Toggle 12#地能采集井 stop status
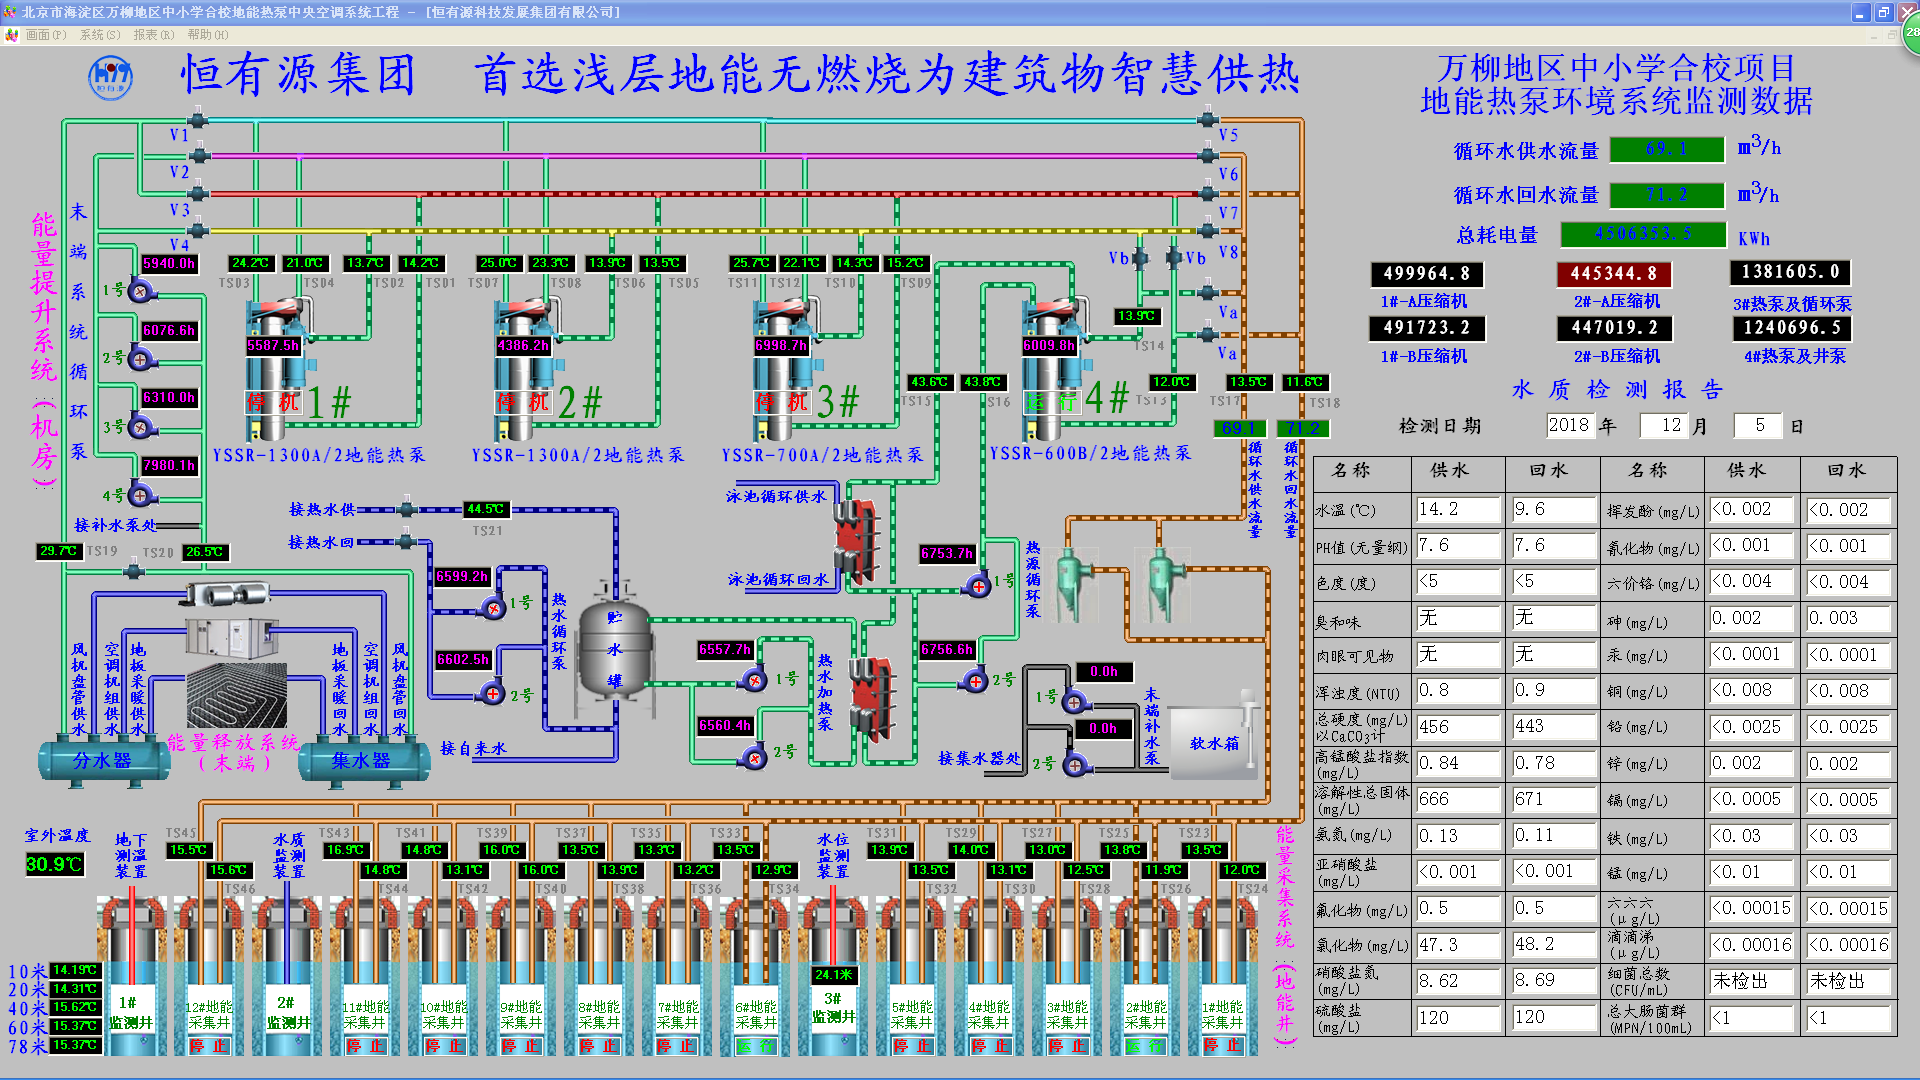This screenshot has height=1080, width=1920. click(x=209, y=1046)
